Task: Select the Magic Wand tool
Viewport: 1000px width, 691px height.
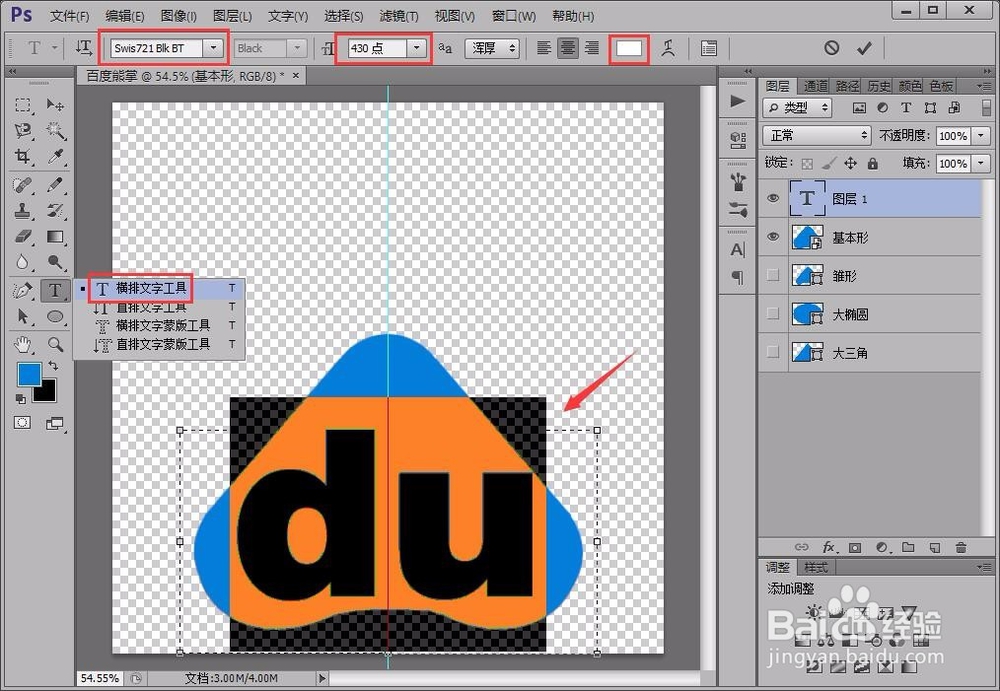Action: [55, 131]
